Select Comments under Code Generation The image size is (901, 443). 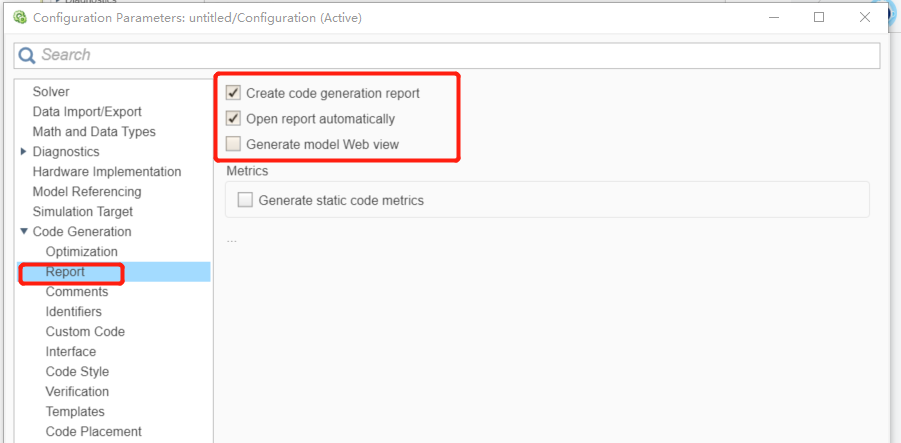pos(77,292)
